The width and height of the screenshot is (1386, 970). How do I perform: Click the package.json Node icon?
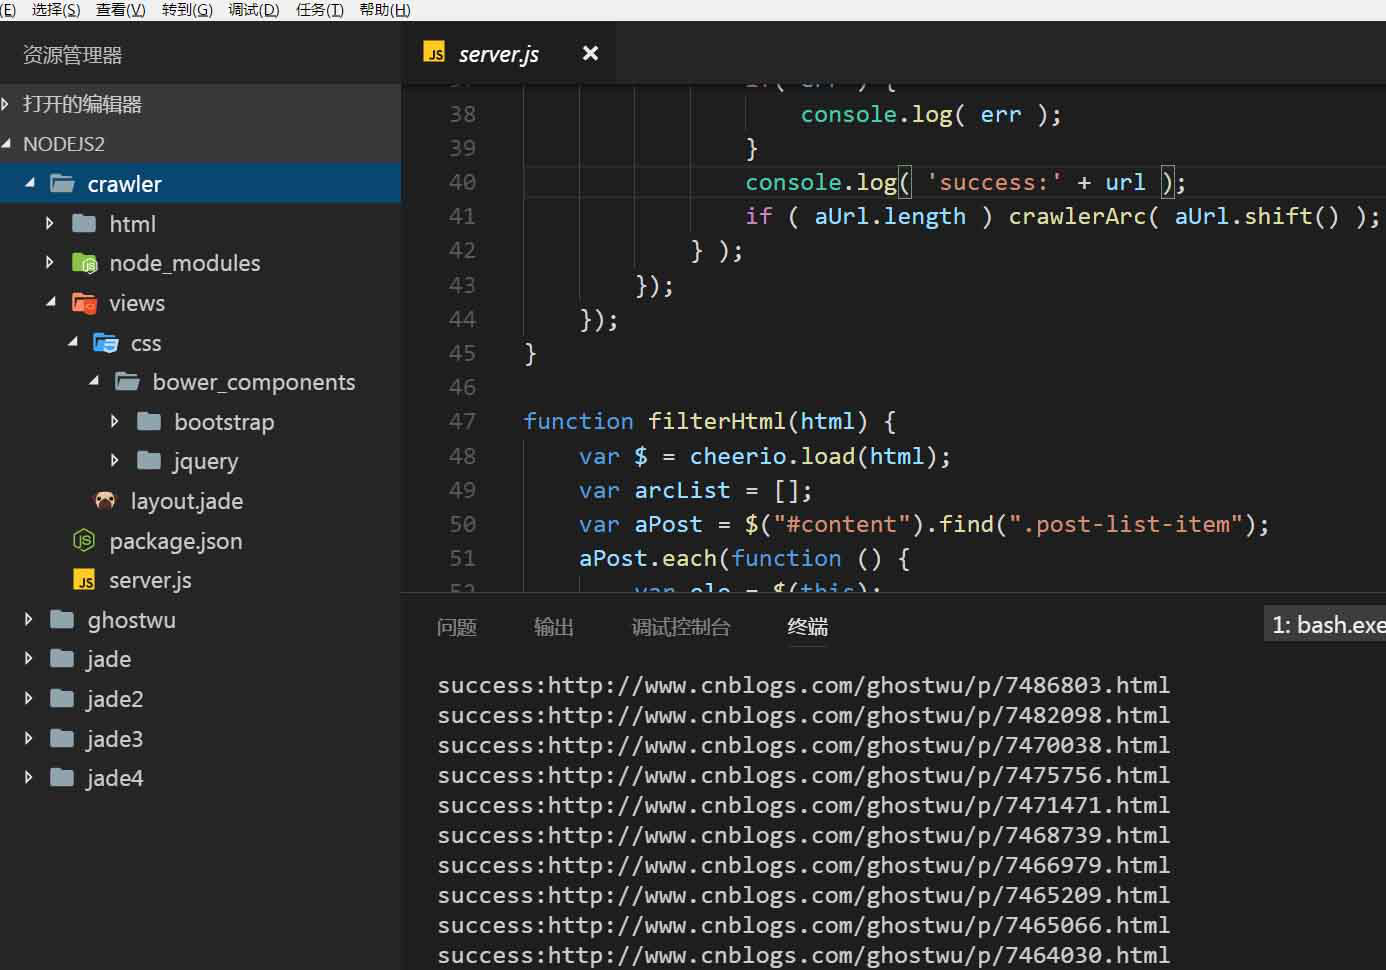click(x=84, y=541)
